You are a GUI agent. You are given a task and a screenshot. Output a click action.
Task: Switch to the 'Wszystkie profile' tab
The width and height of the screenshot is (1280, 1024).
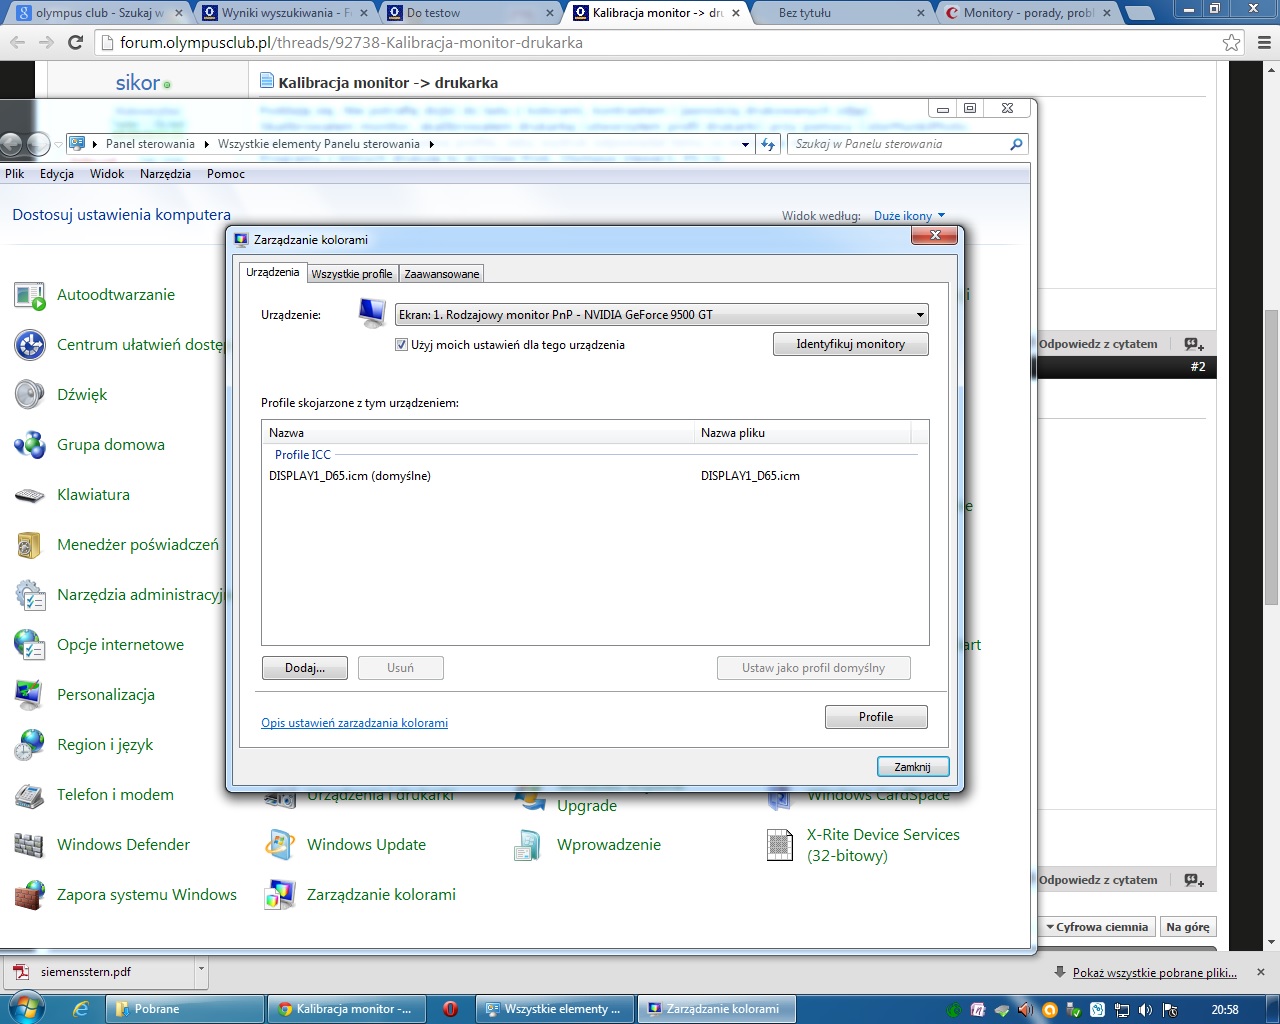[351, 274]
